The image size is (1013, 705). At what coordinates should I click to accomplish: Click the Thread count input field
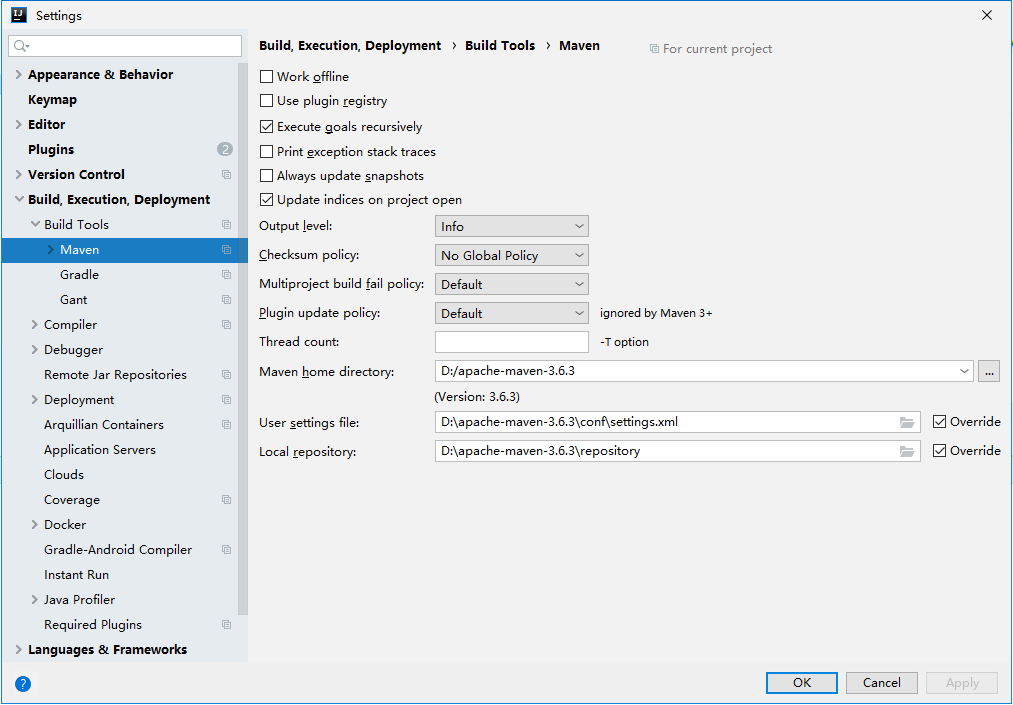[512, 342]
